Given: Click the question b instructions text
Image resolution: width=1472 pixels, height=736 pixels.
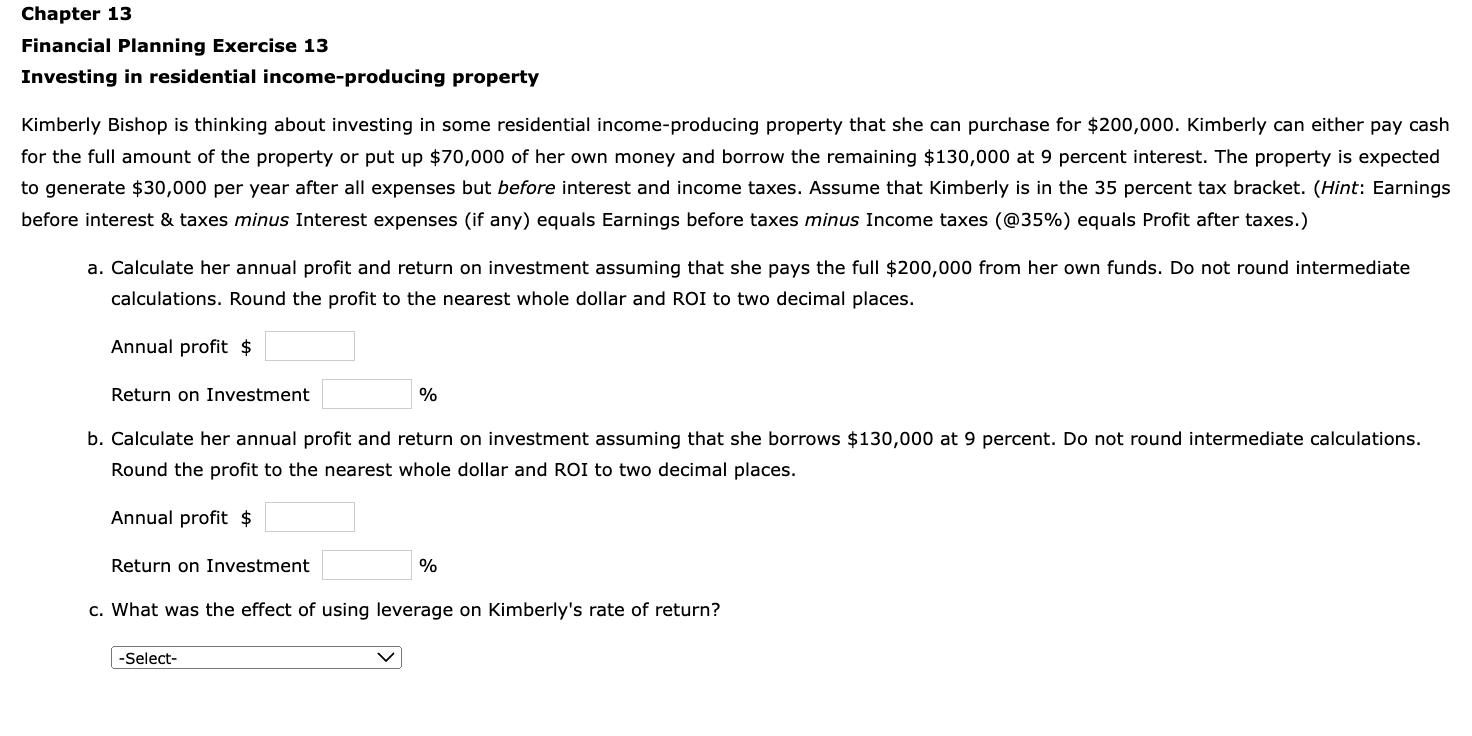Looking at the screenshot, I should click(700, 438).
